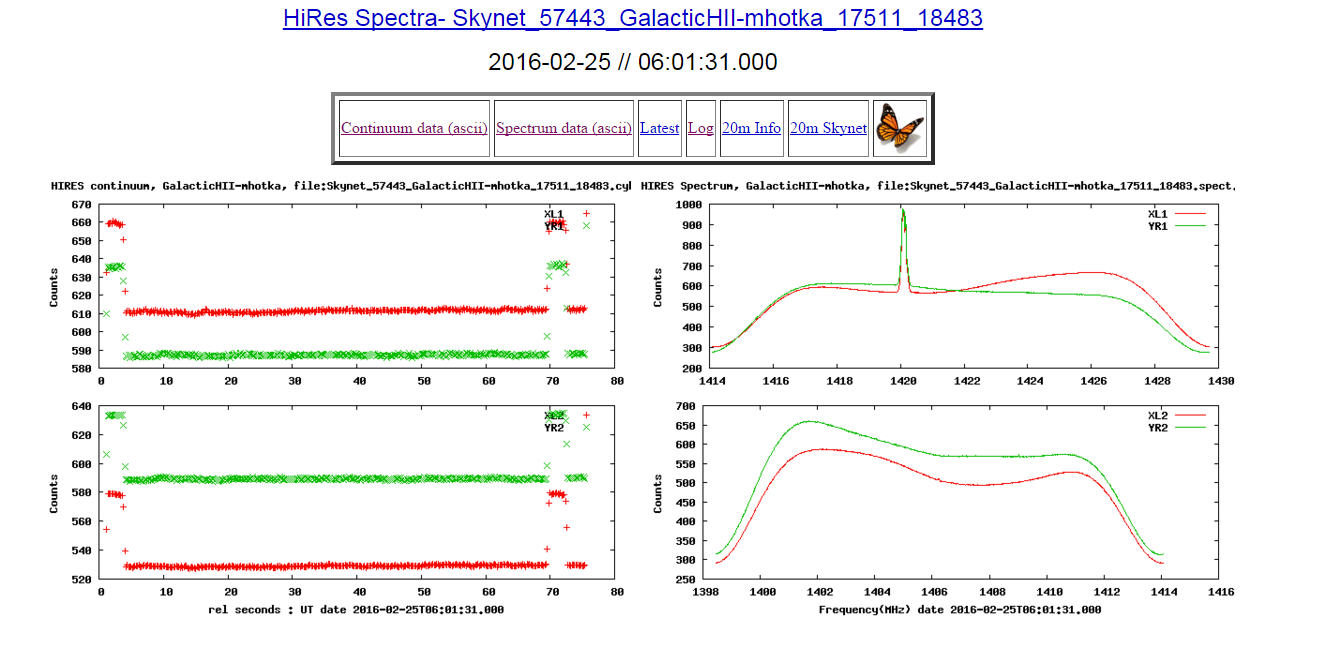Click the XL1 legend entry in top spectrum plot

tap(1177, 214)
